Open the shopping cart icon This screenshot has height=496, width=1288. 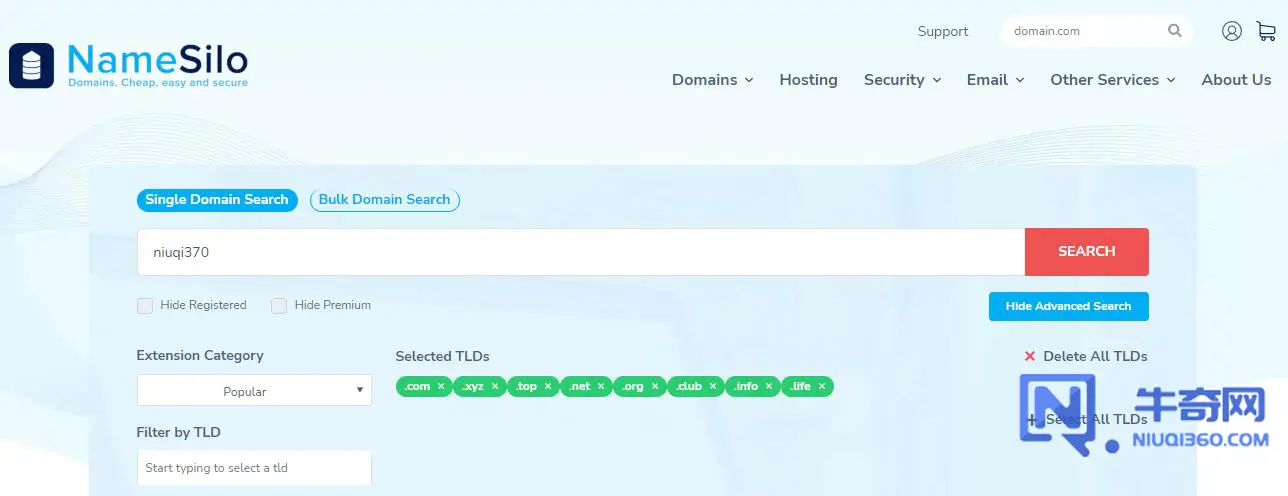click(1266, 31)
